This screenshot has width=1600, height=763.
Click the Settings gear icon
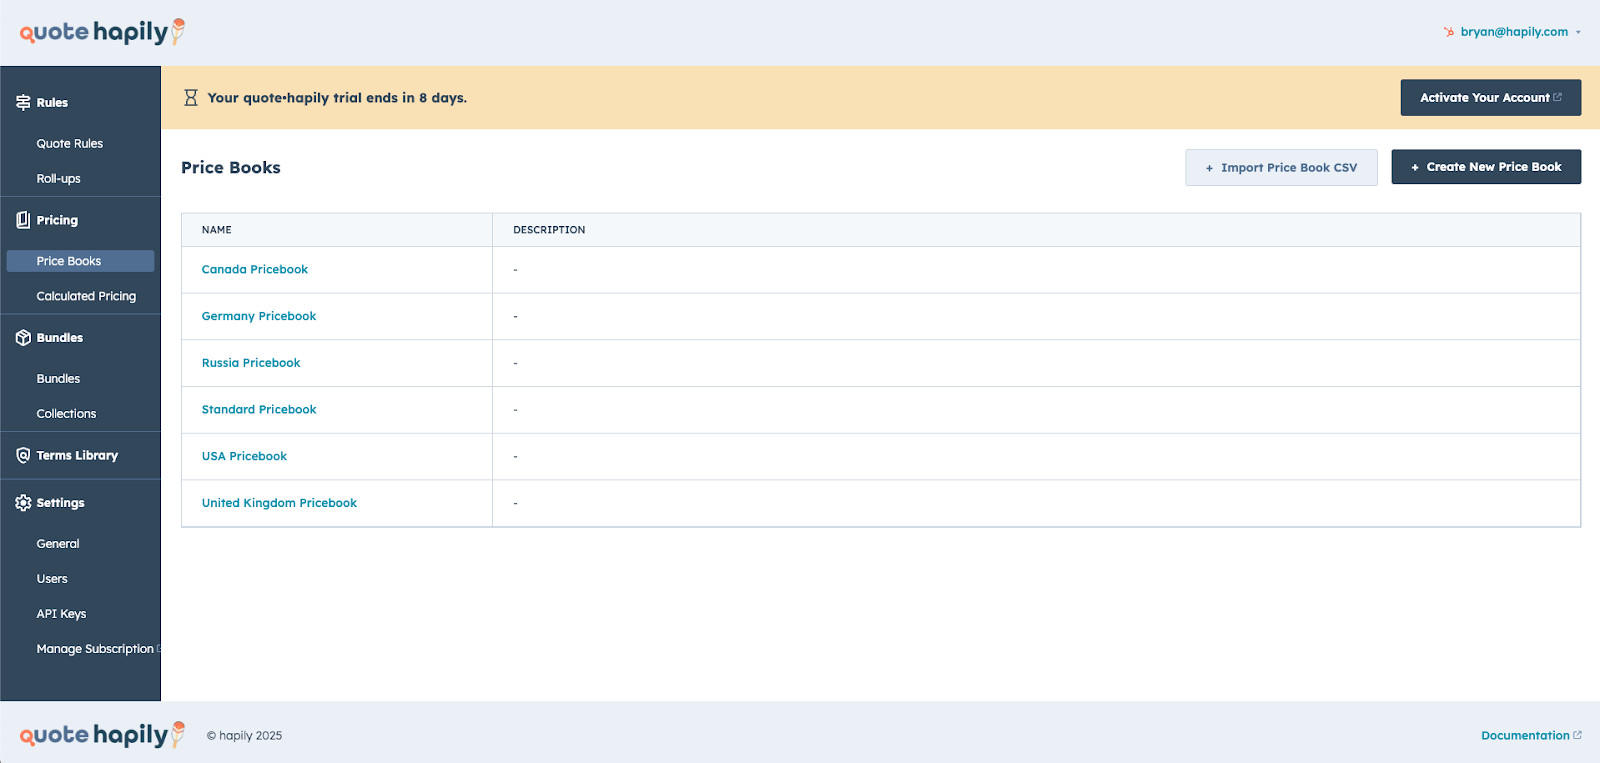point(23,503)
